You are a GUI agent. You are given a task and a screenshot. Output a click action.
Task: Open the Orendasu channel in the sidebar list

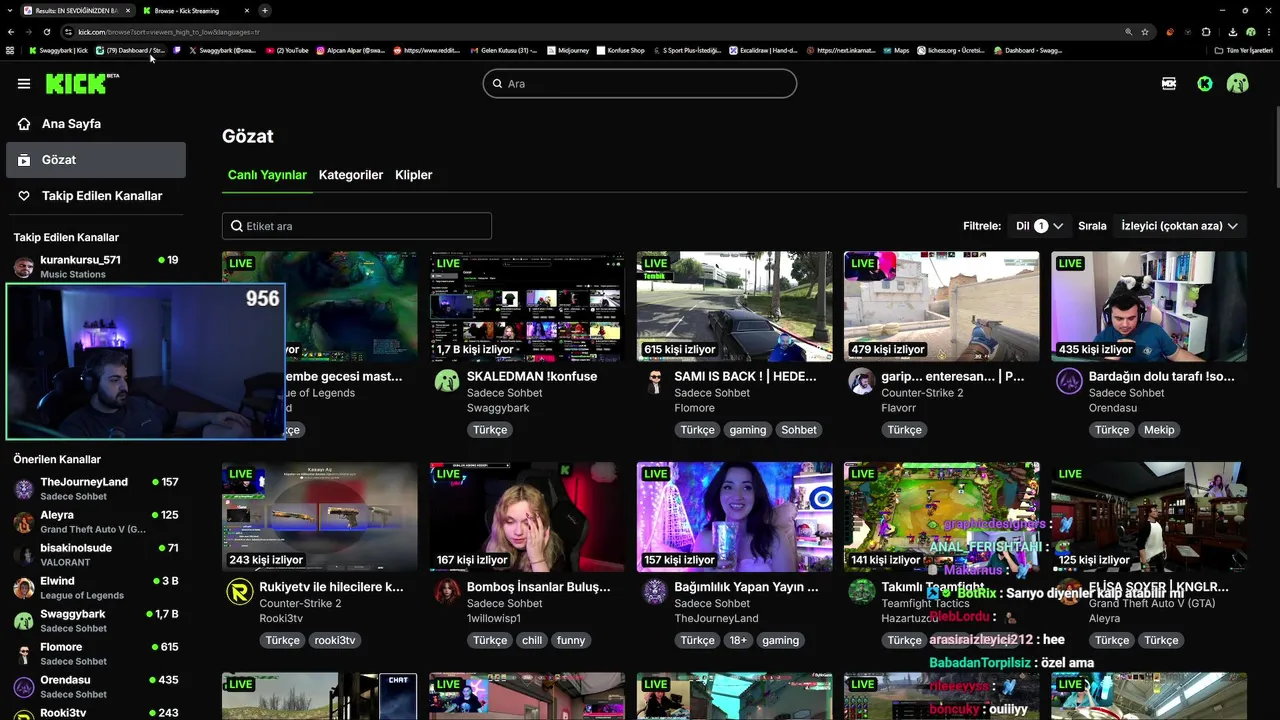point(96,687)
